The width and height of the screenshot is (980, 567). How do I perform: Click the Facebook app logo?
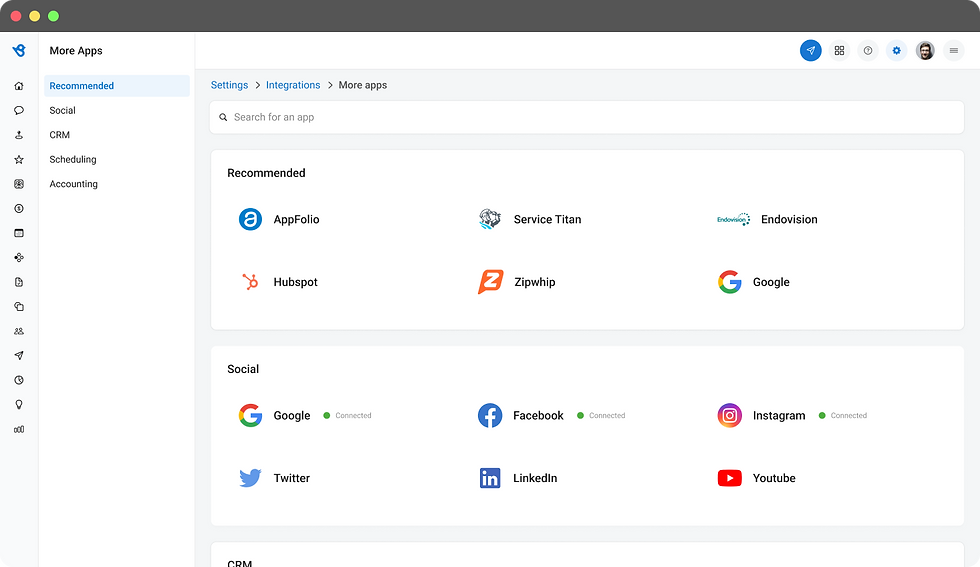490,416
